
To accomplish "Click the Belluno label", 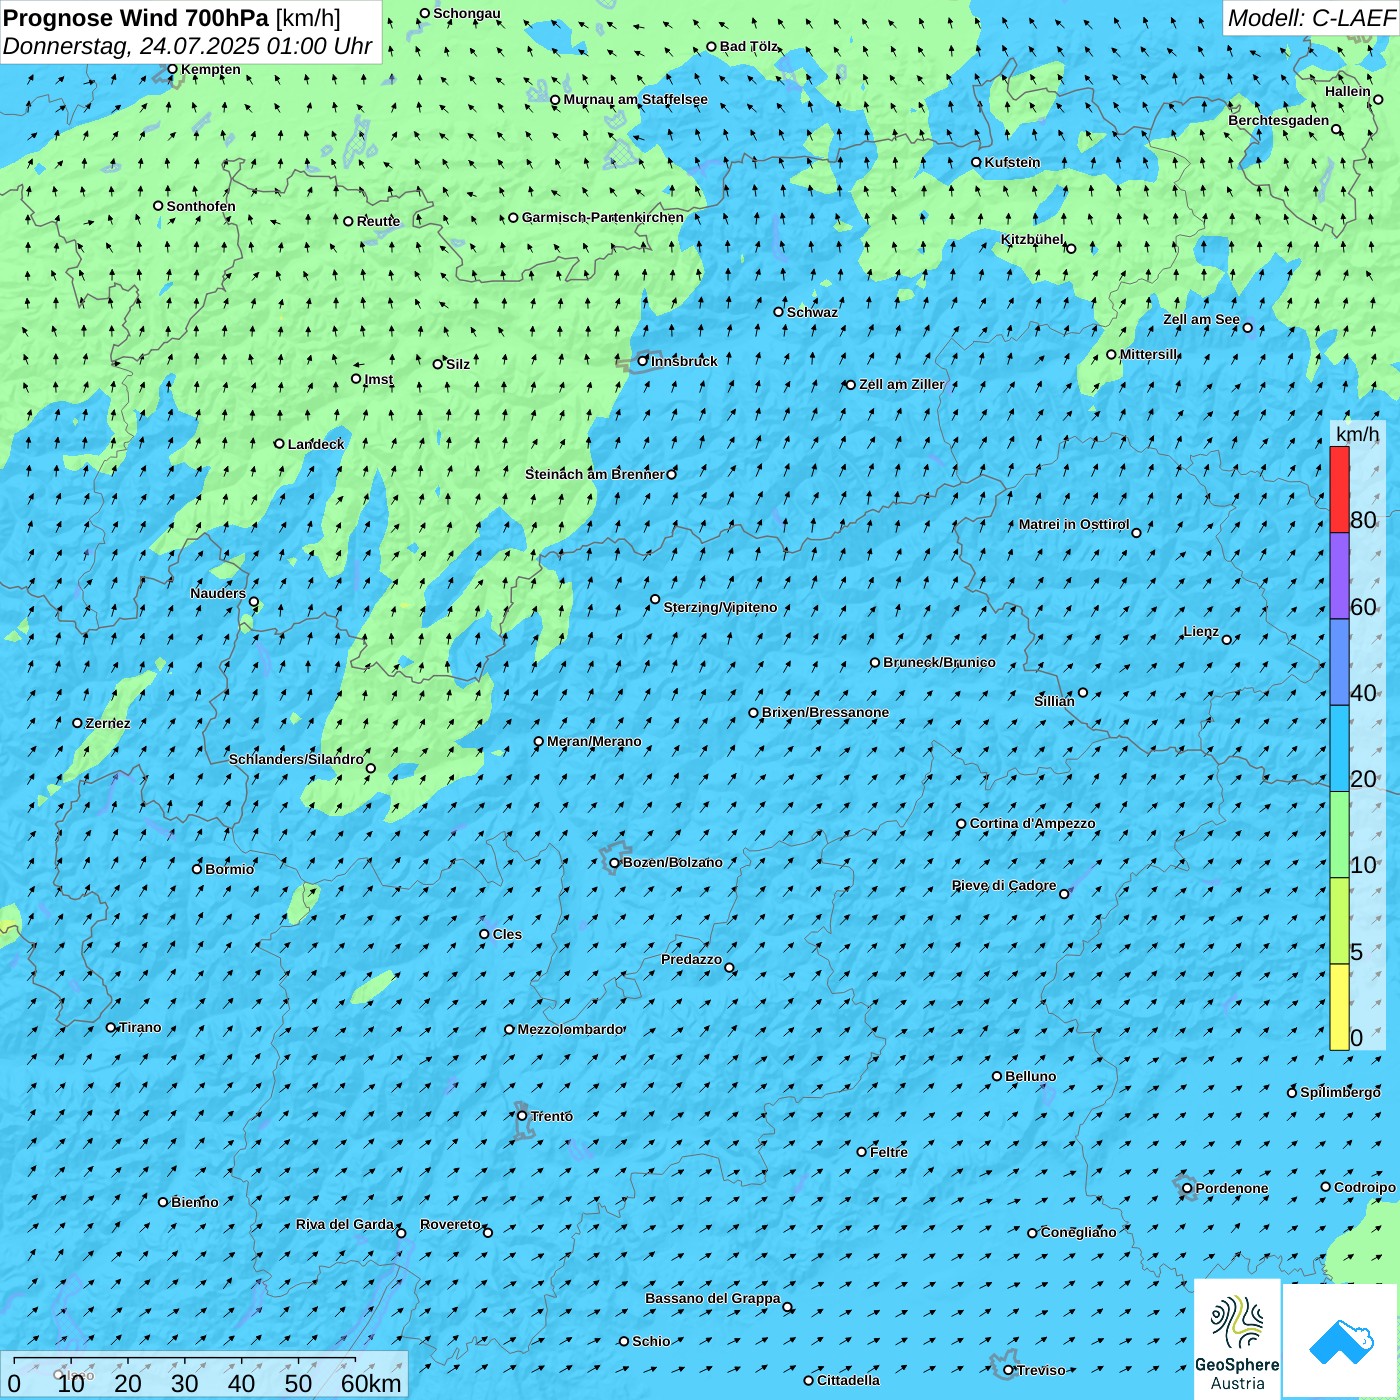I will 1030,1076.
